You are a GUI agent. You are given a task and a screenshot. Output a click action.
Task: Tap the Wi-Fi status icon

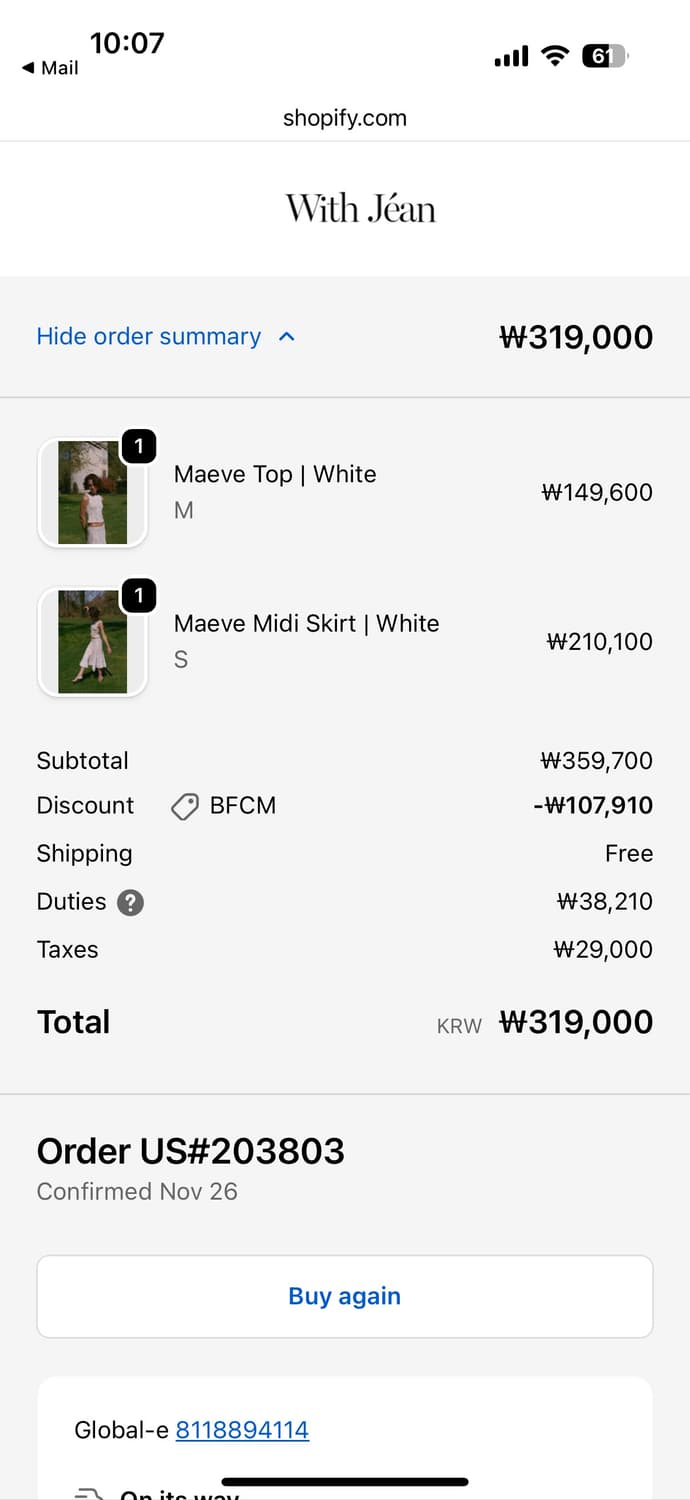[x=554, y=57]
